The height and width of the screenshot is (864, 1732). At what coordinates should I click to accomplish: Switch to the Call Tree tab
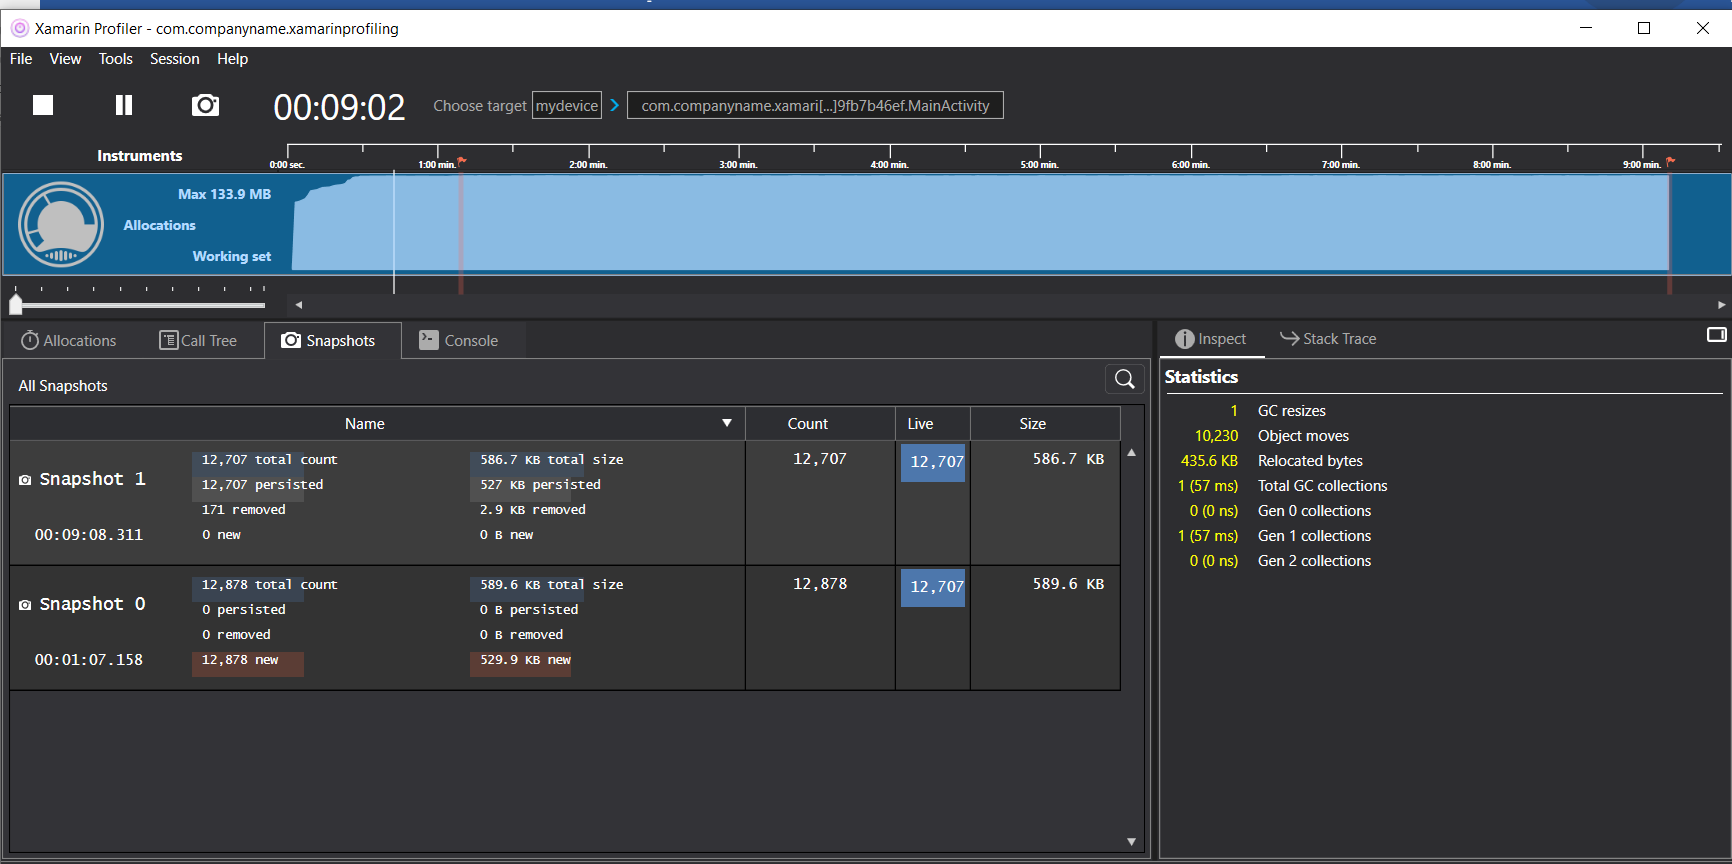(x=198, y=341)
